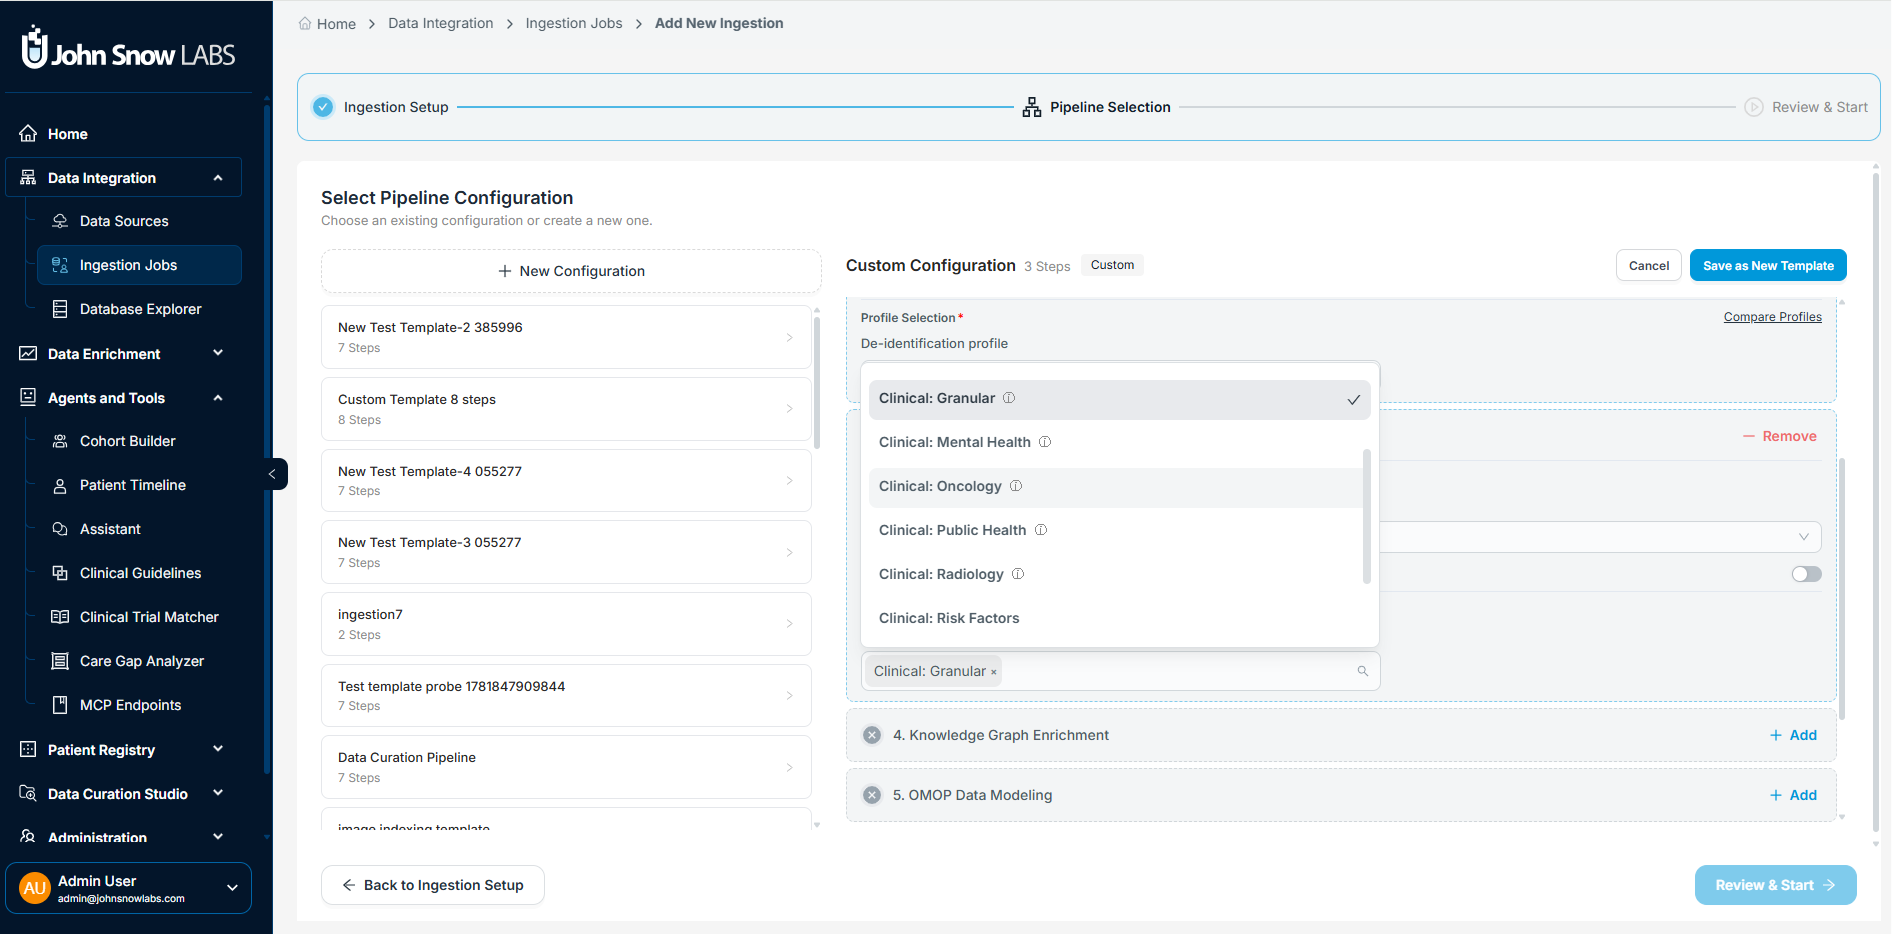Select the Clinical: Risk Factors option
The image size is (1892, 935).
(x=1116, y=618)
